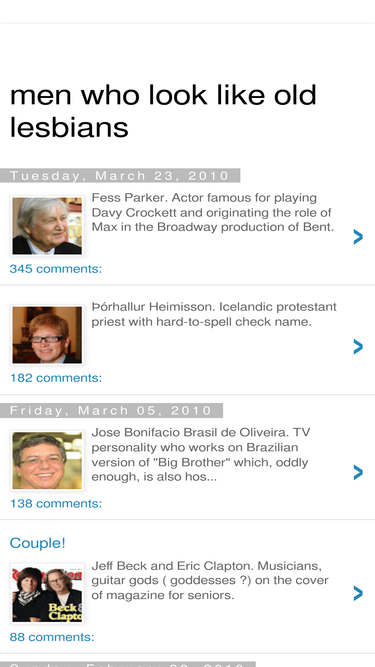Screen dimensions: 375x667
Task: Select the Tuesday, March 23, 2010 date header
Action: 120,176
